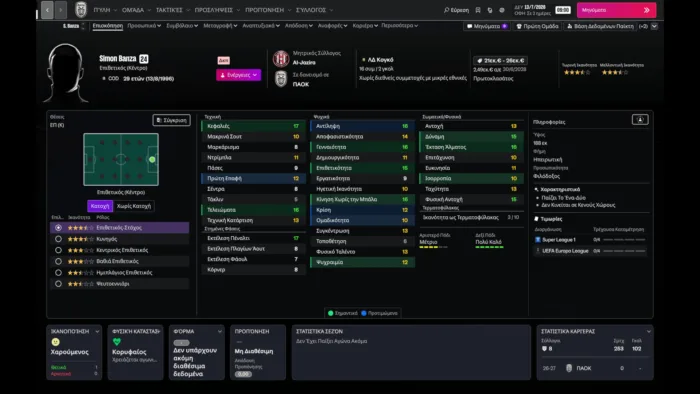Click the green heart in Φυσική Κατάσταση card

(x=117, y=342)
